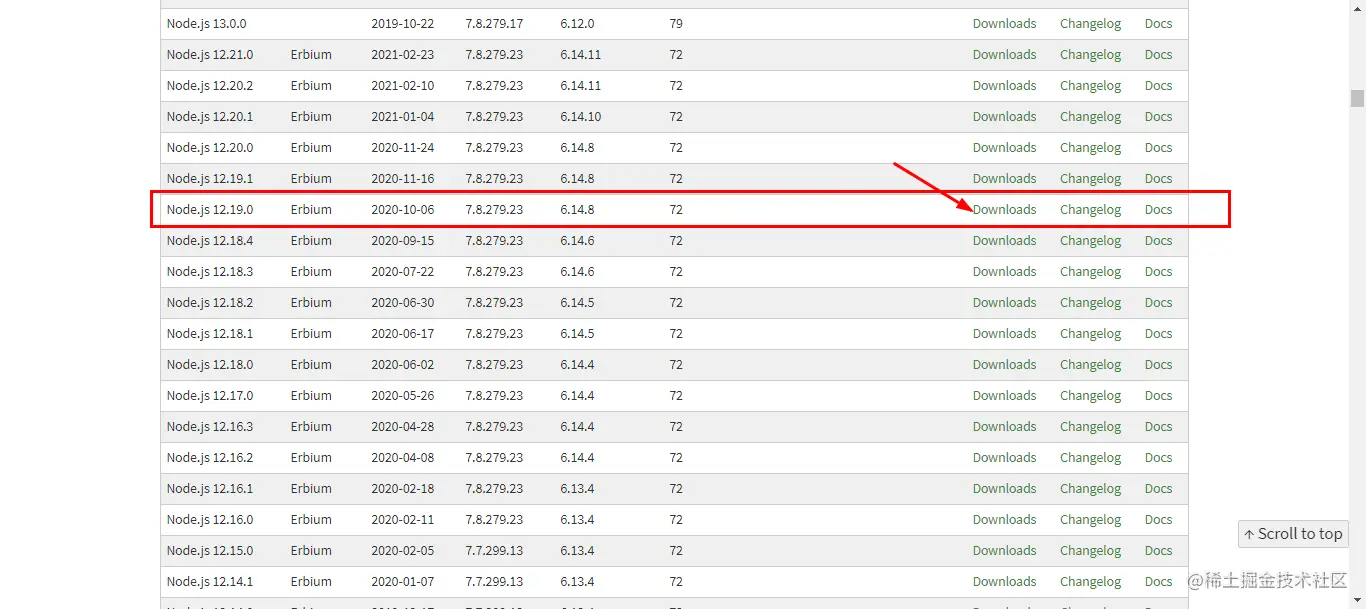View Changelog for Node.js 12.19.1
The width and height of the screenshot is (1366, 609).
pos(1090,179)
